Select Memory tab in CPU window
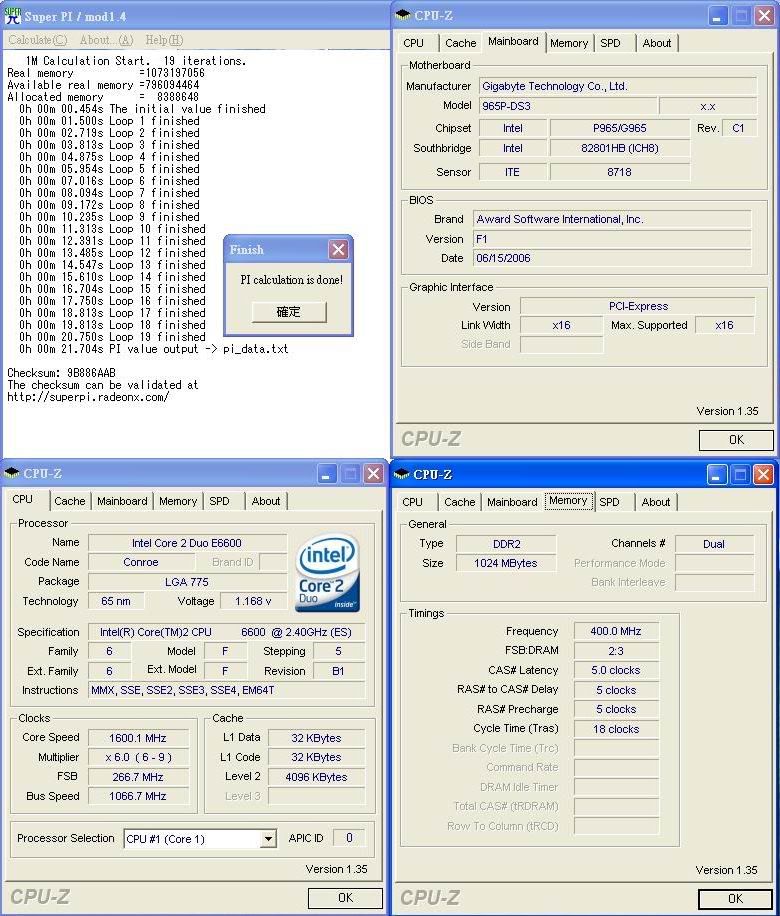The width and height of the screenshot is (780, 916). (x=178, y=501)
